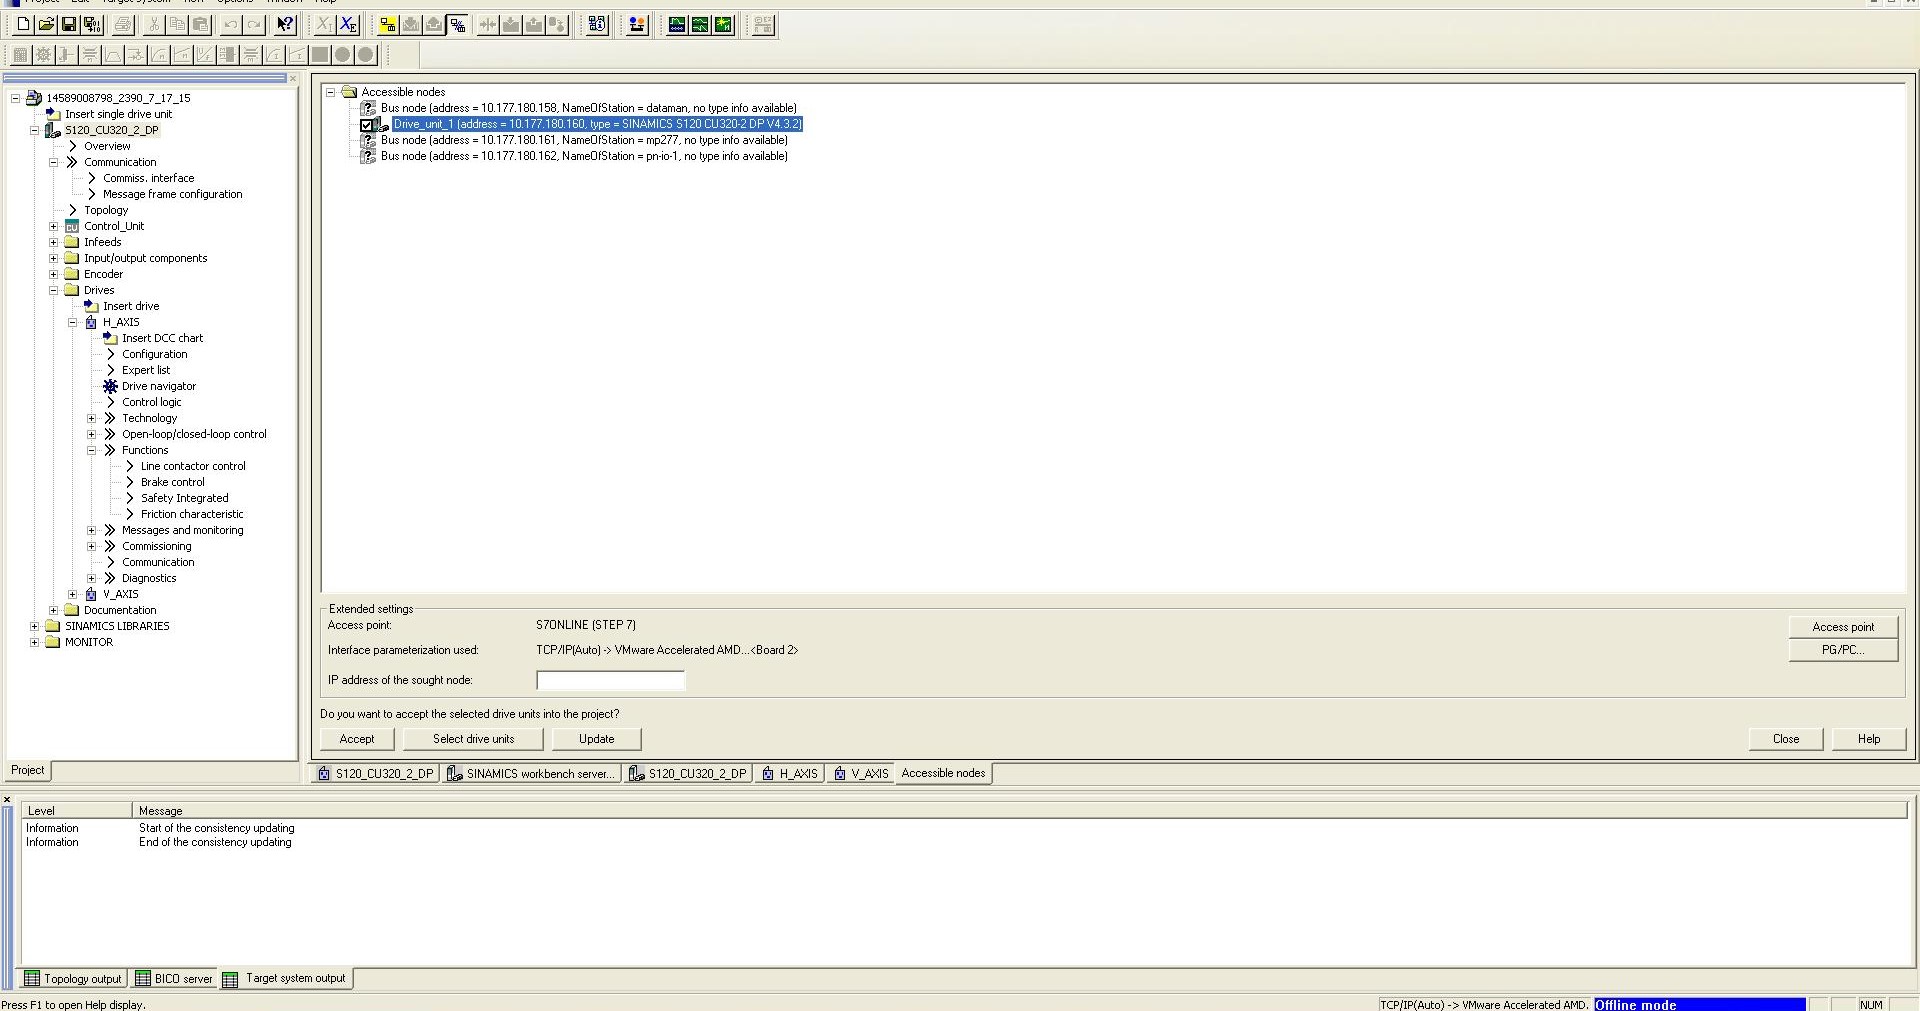The height and width of the screenshot is (1011, 1920).
Task: Click Insert single drive unit icon
Action: point(53,114)
